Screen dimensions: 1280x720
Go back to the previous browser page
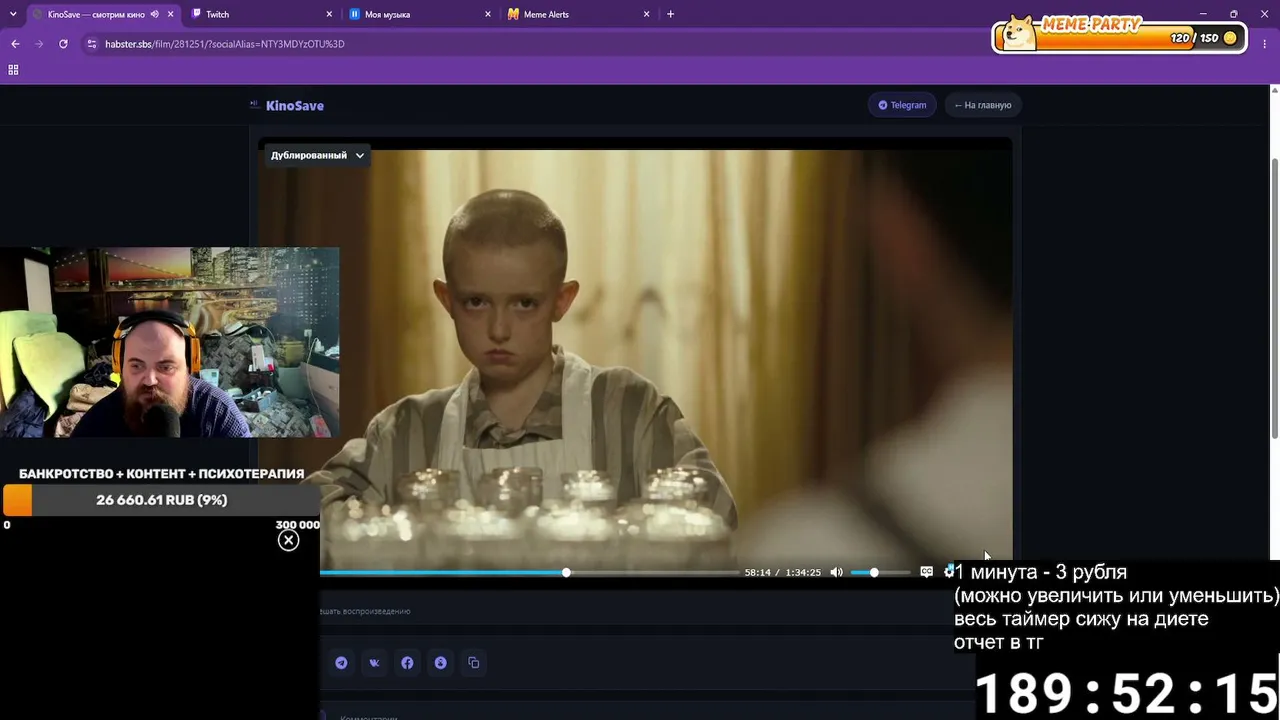[x=15, y=44]
